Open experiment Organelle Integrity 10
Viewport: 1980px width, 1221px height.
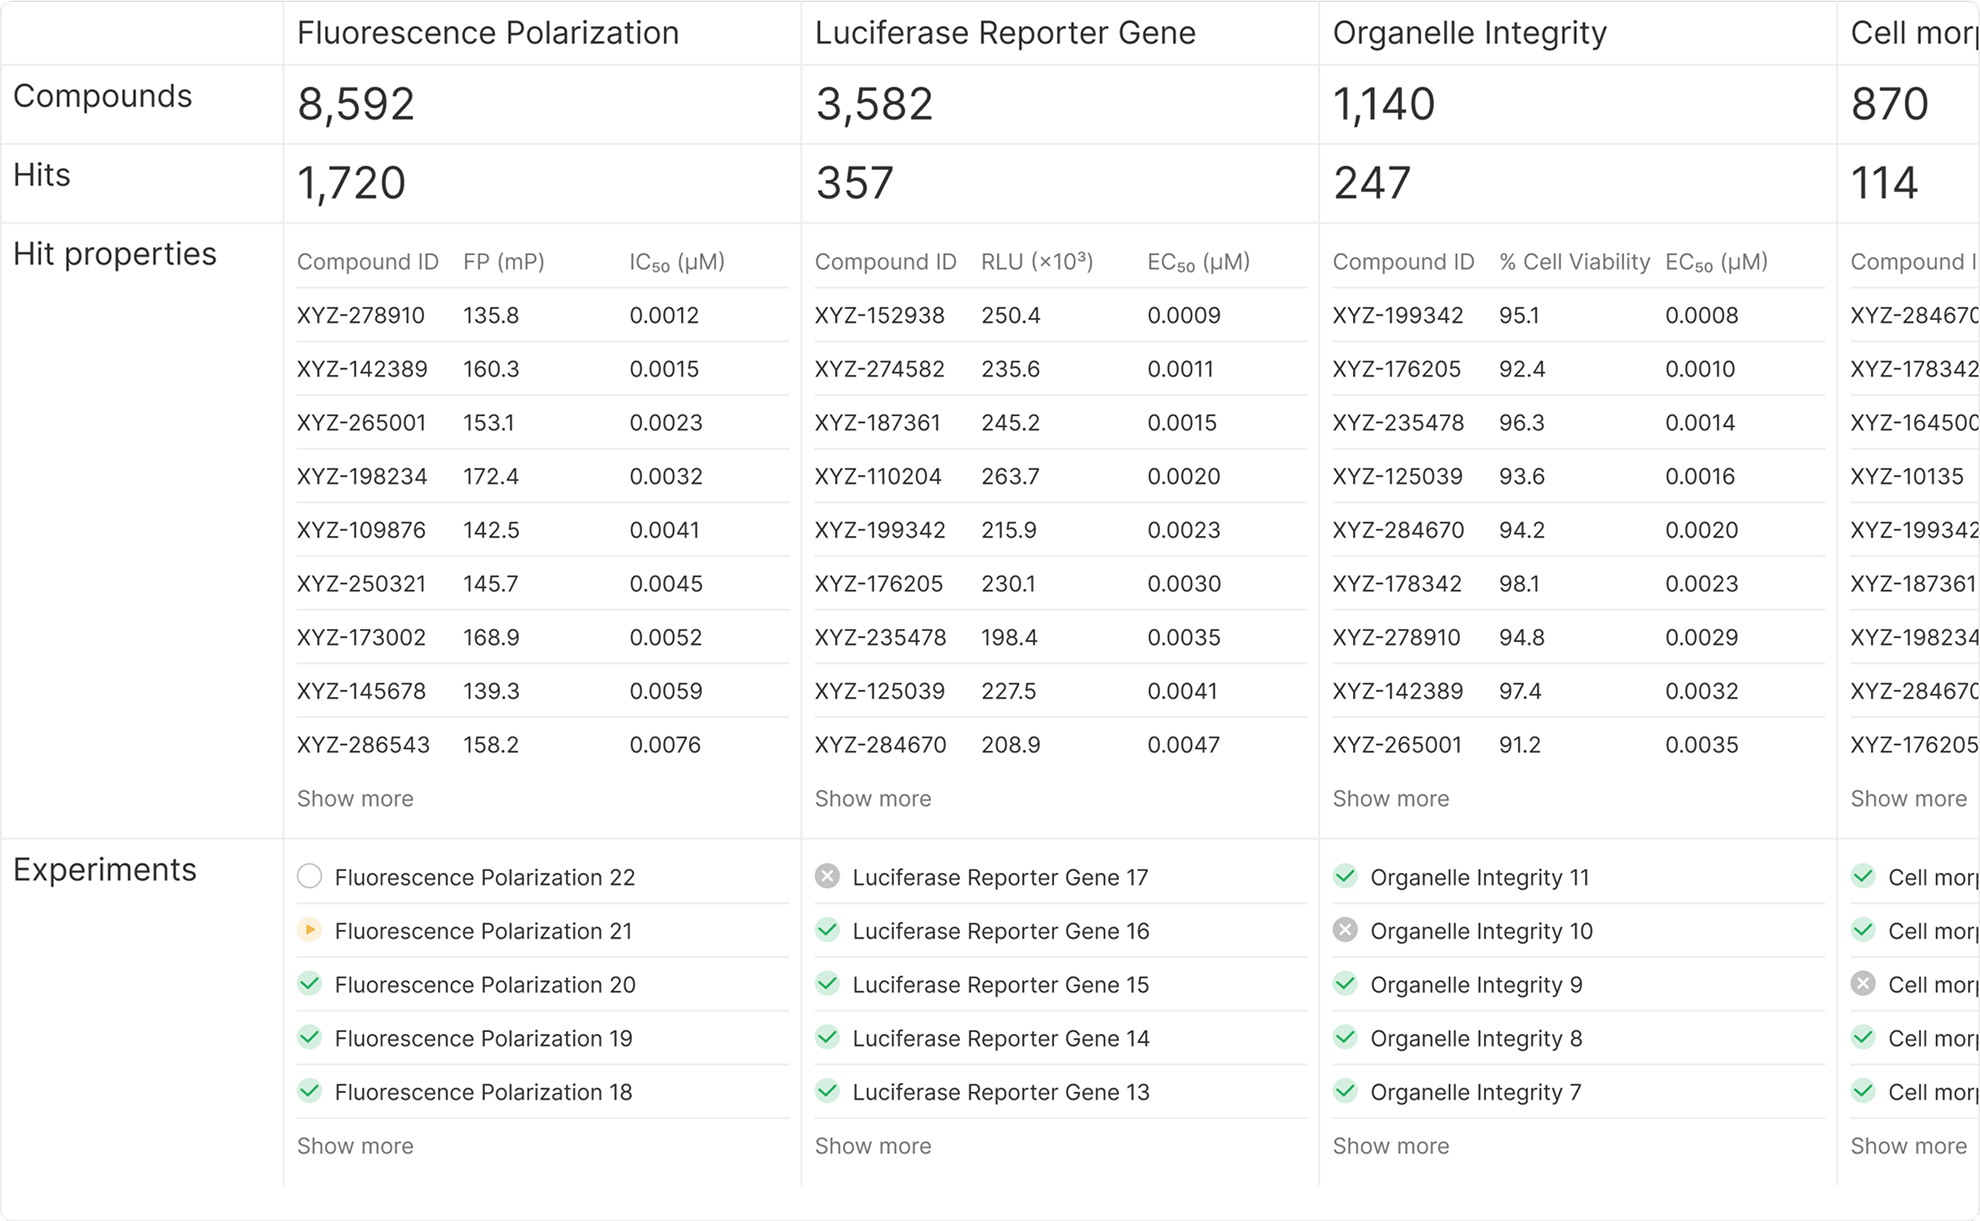[1481, 931]
